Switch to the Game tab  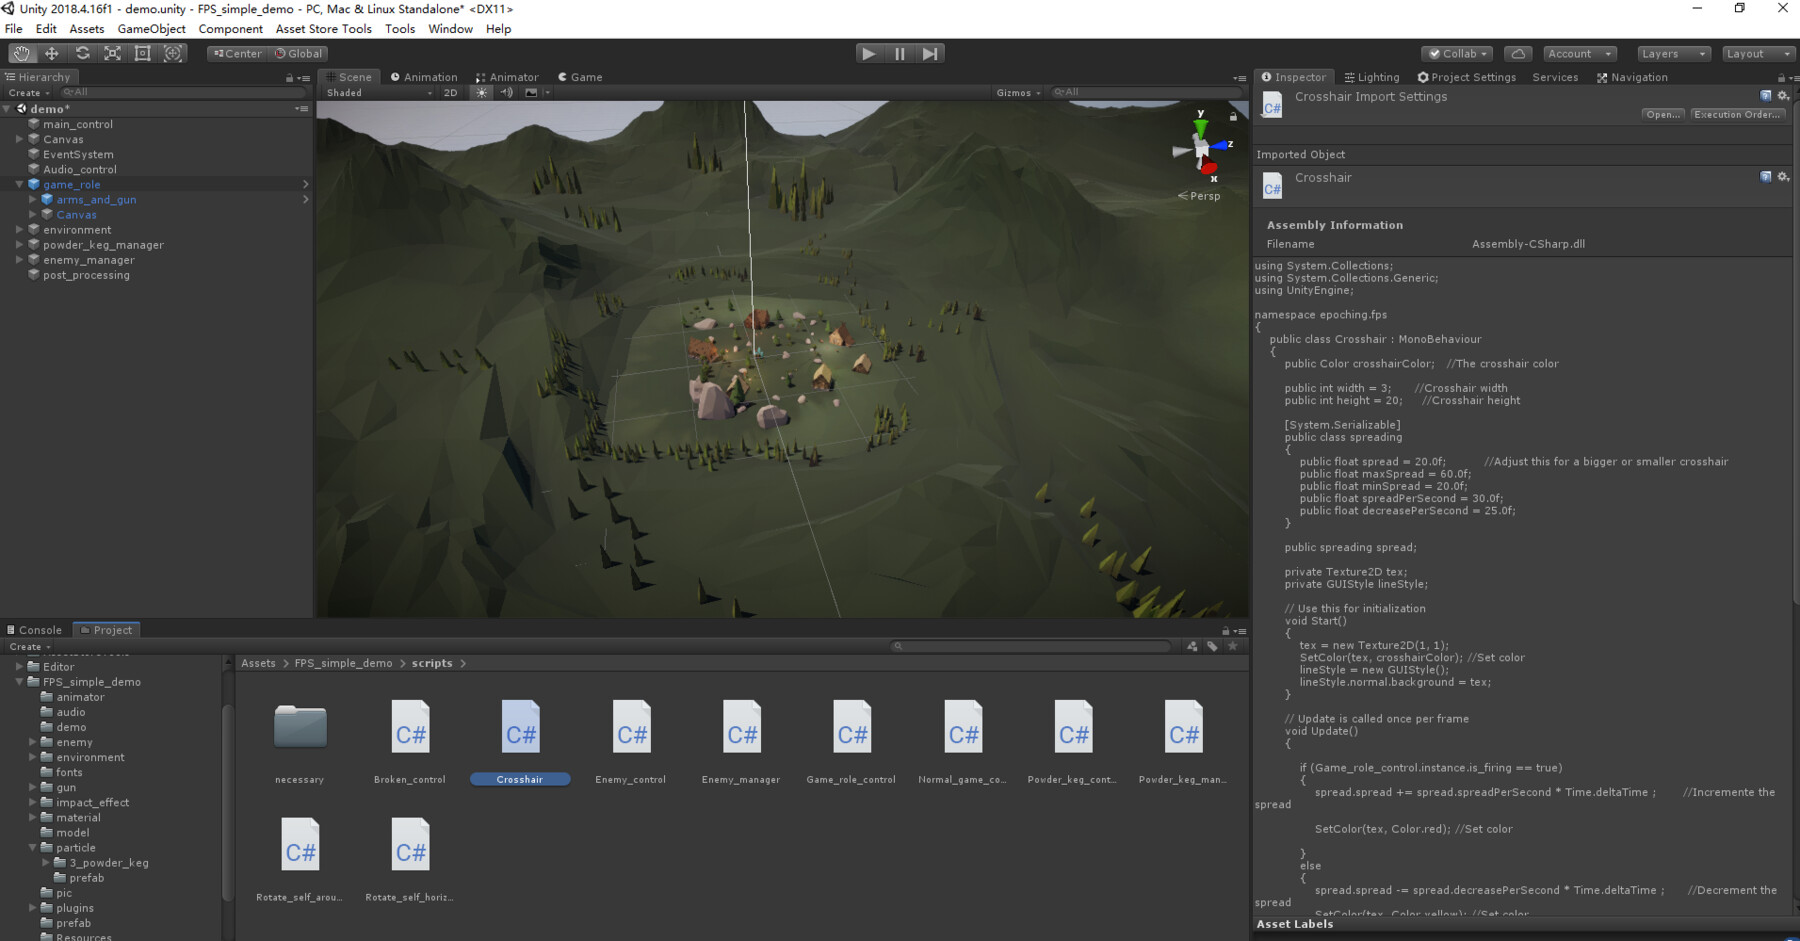click(580, 77)
